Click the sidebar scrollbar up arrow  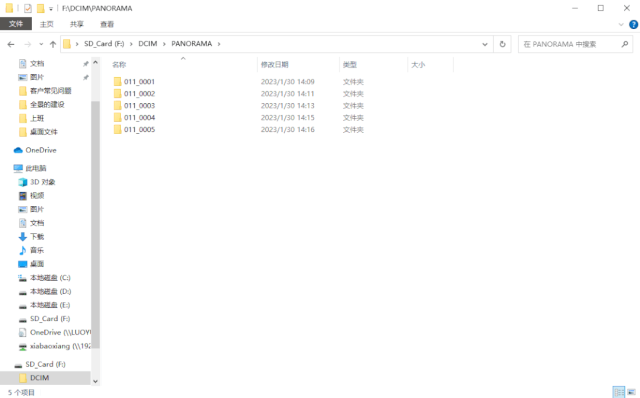(x=95, y=62)
